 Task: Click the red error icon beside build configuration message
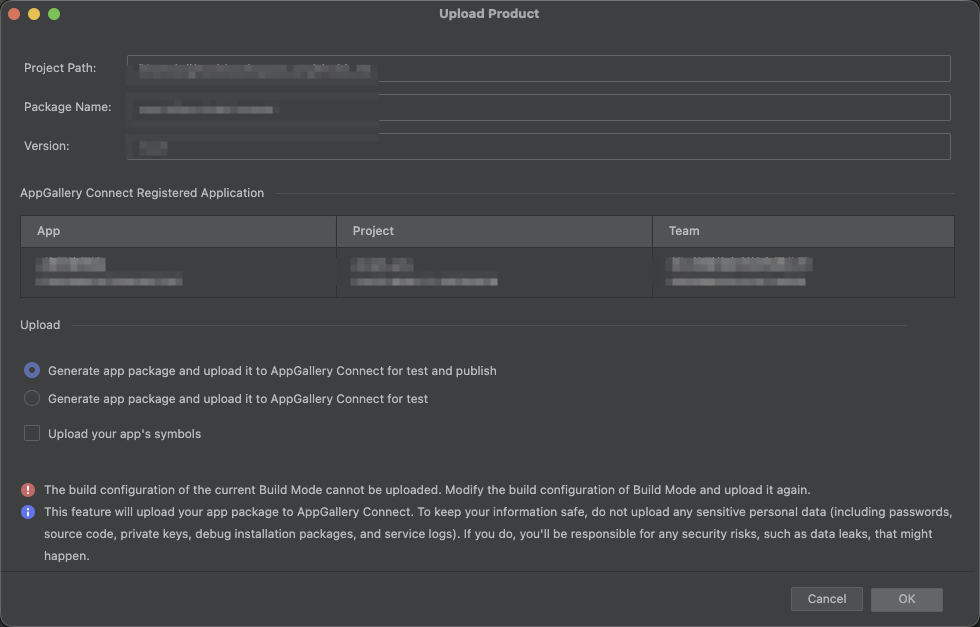tap(28, 489)
